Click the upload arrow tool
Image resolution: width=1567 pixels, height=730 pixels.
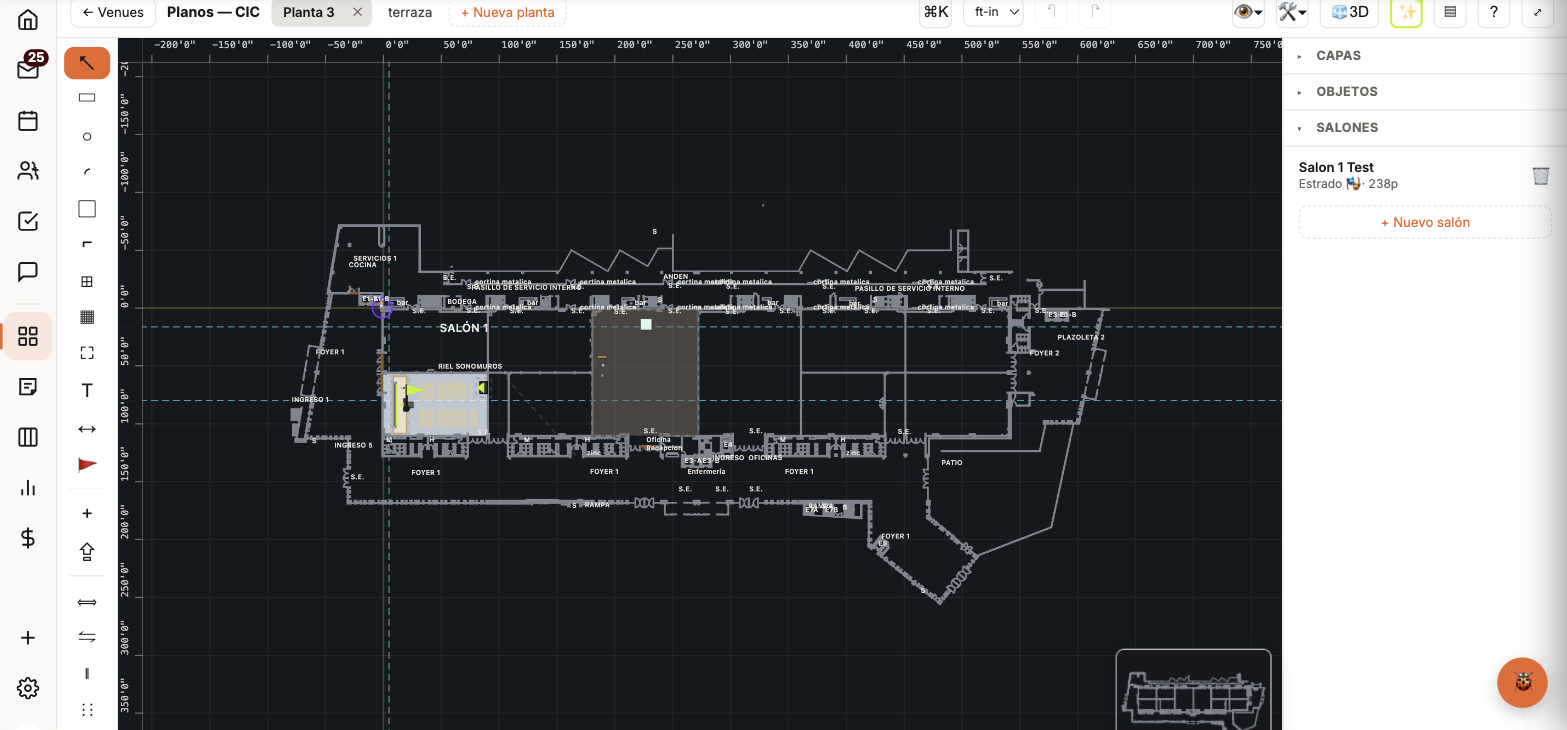click(x=87, y=551)
